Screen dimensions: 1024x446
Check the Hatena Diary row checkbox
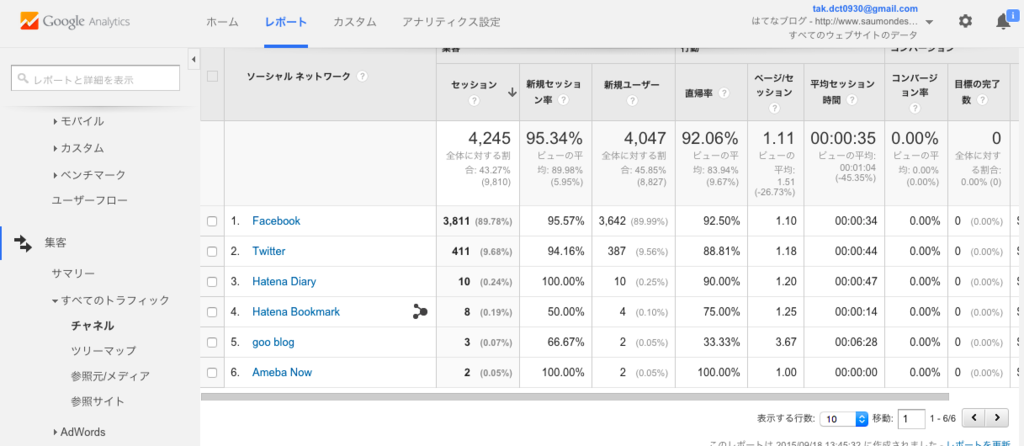pyautogui.click(x=212, y=282)
